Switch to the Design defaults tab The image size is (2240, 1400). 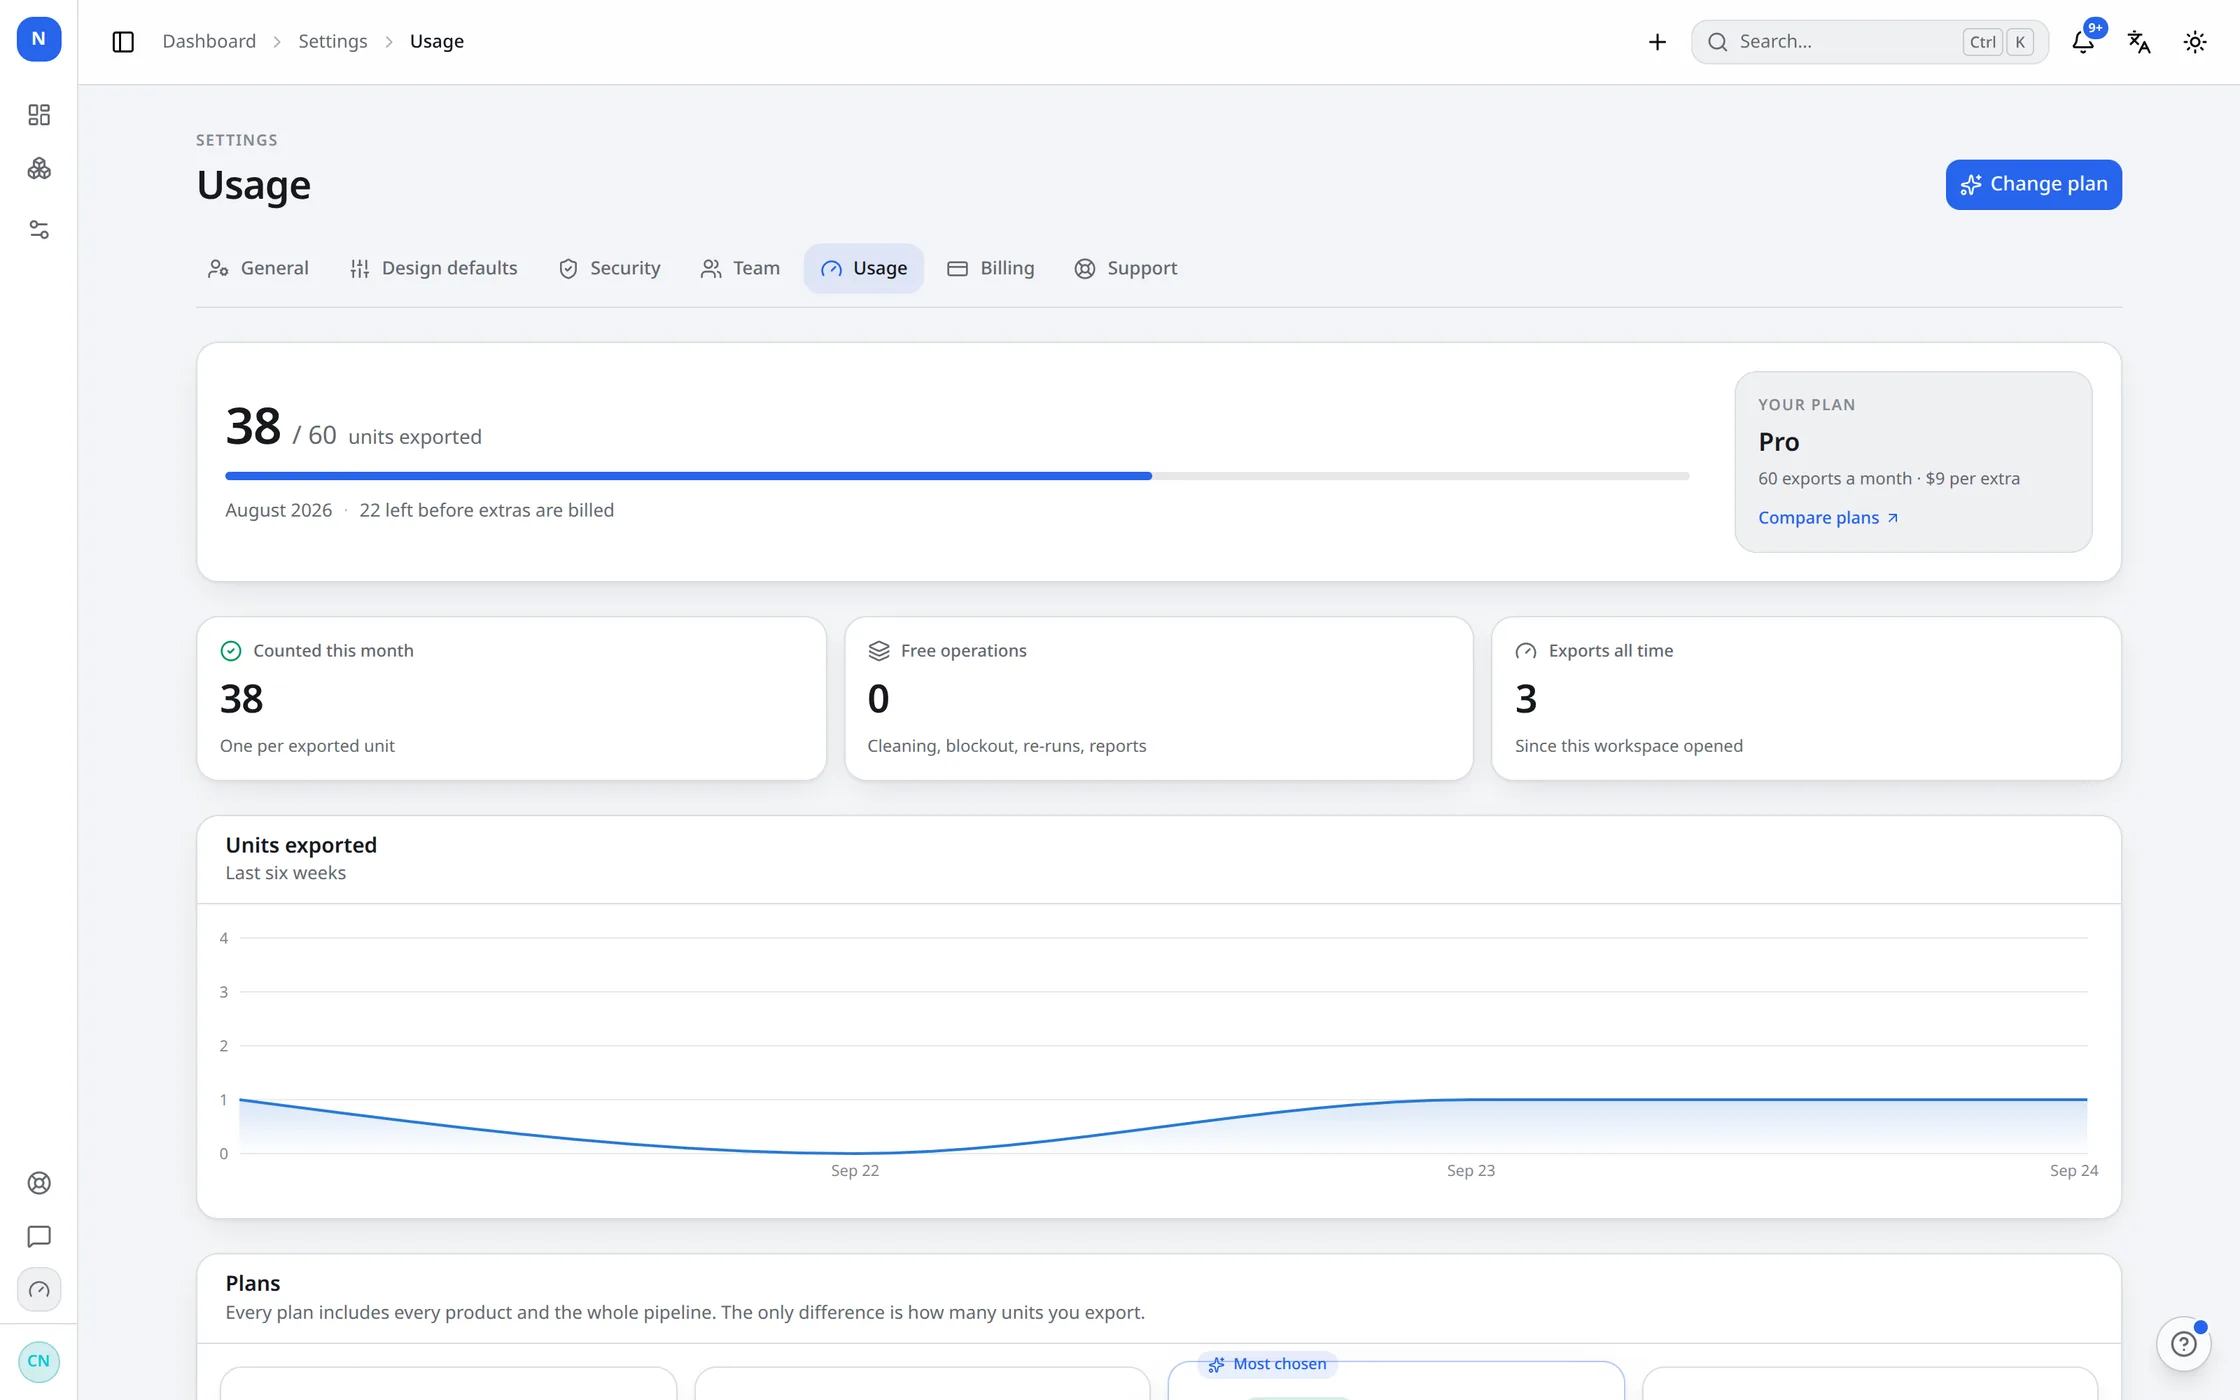(433, 268)
